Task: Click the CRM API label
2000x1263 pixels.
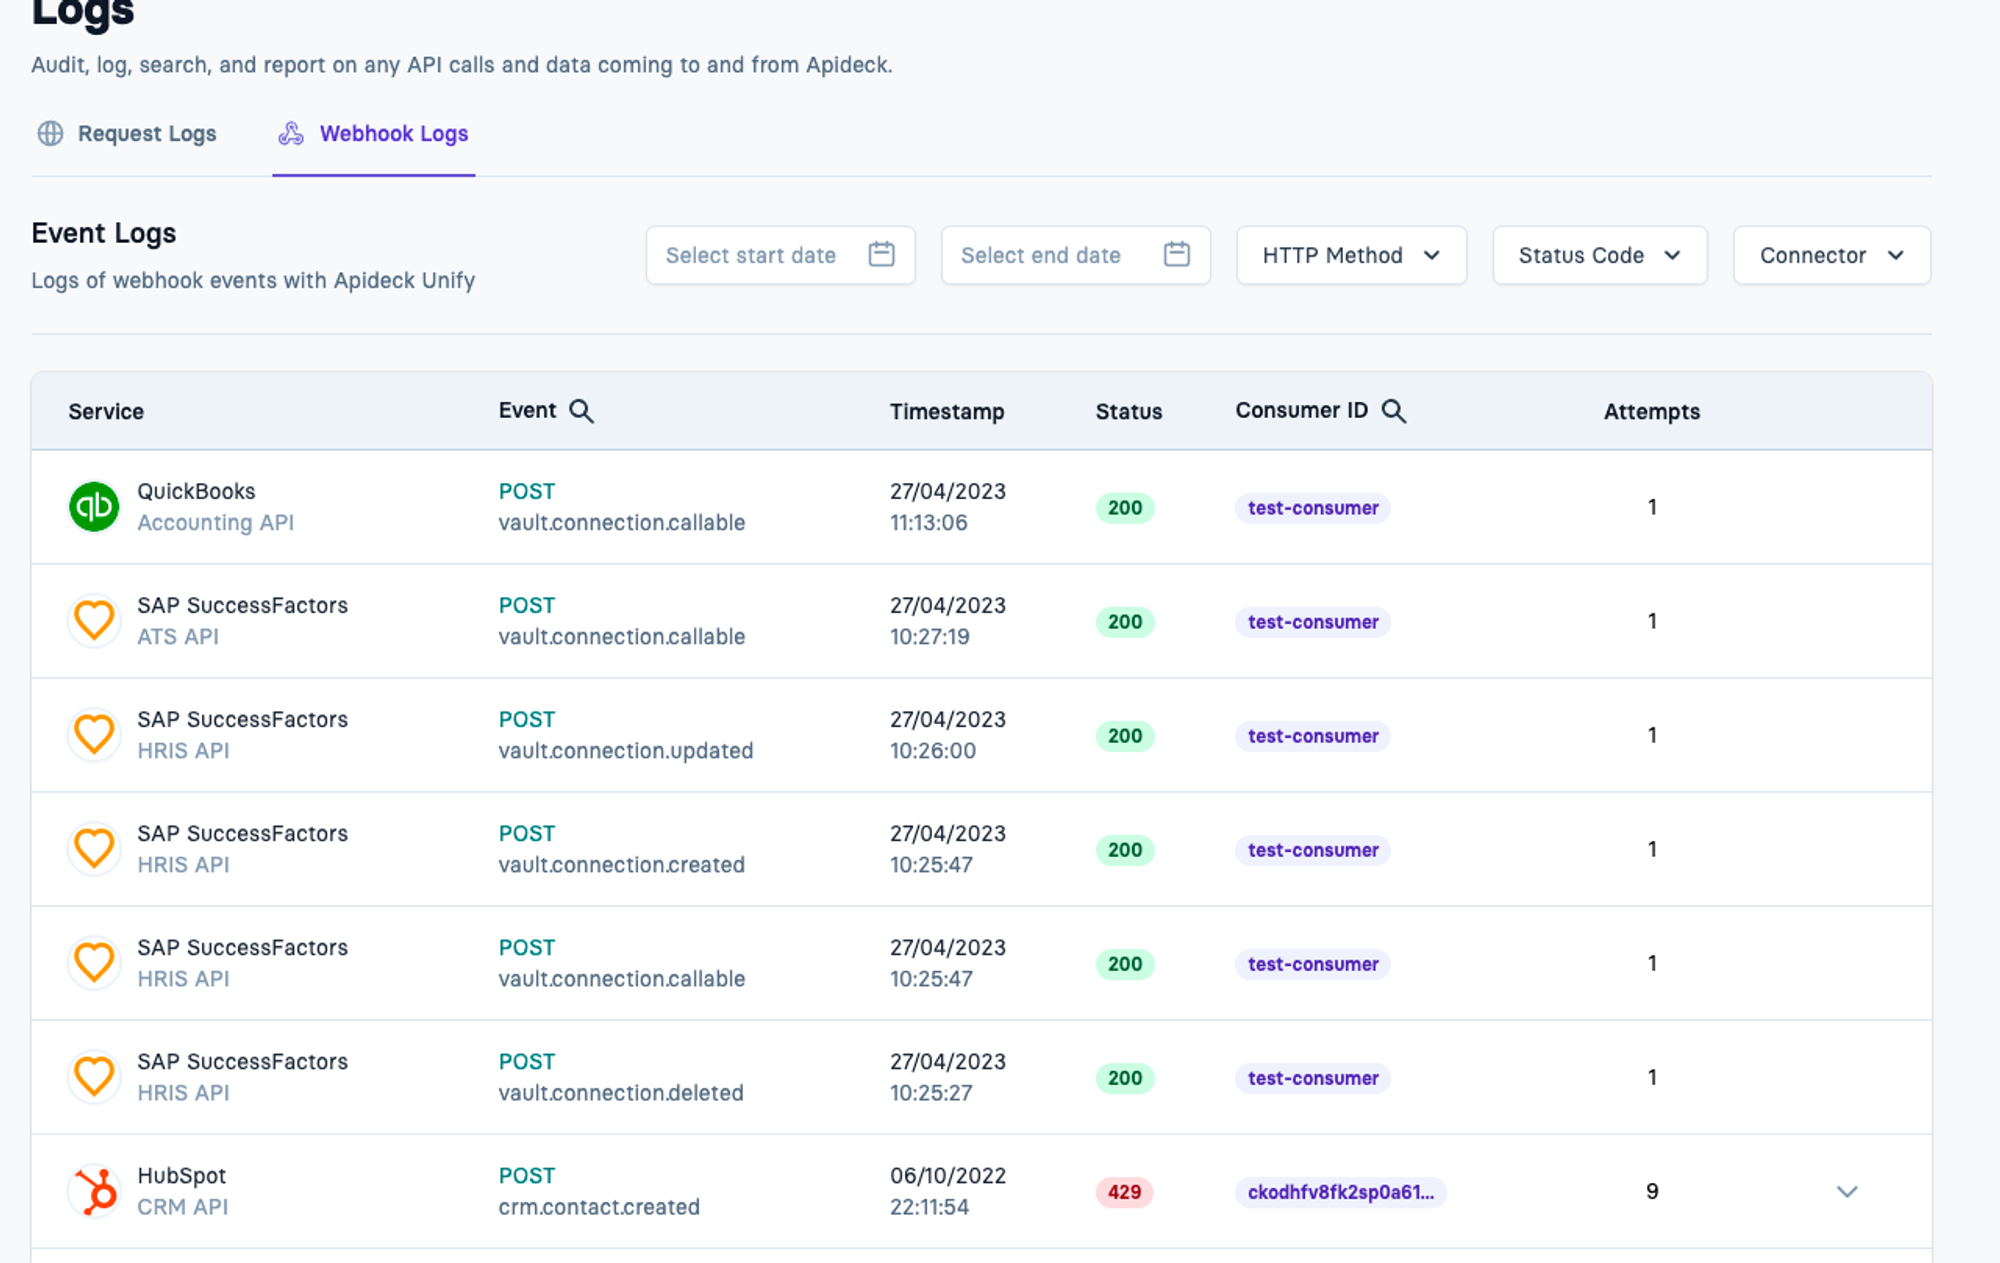Action: click(182, 1207)
